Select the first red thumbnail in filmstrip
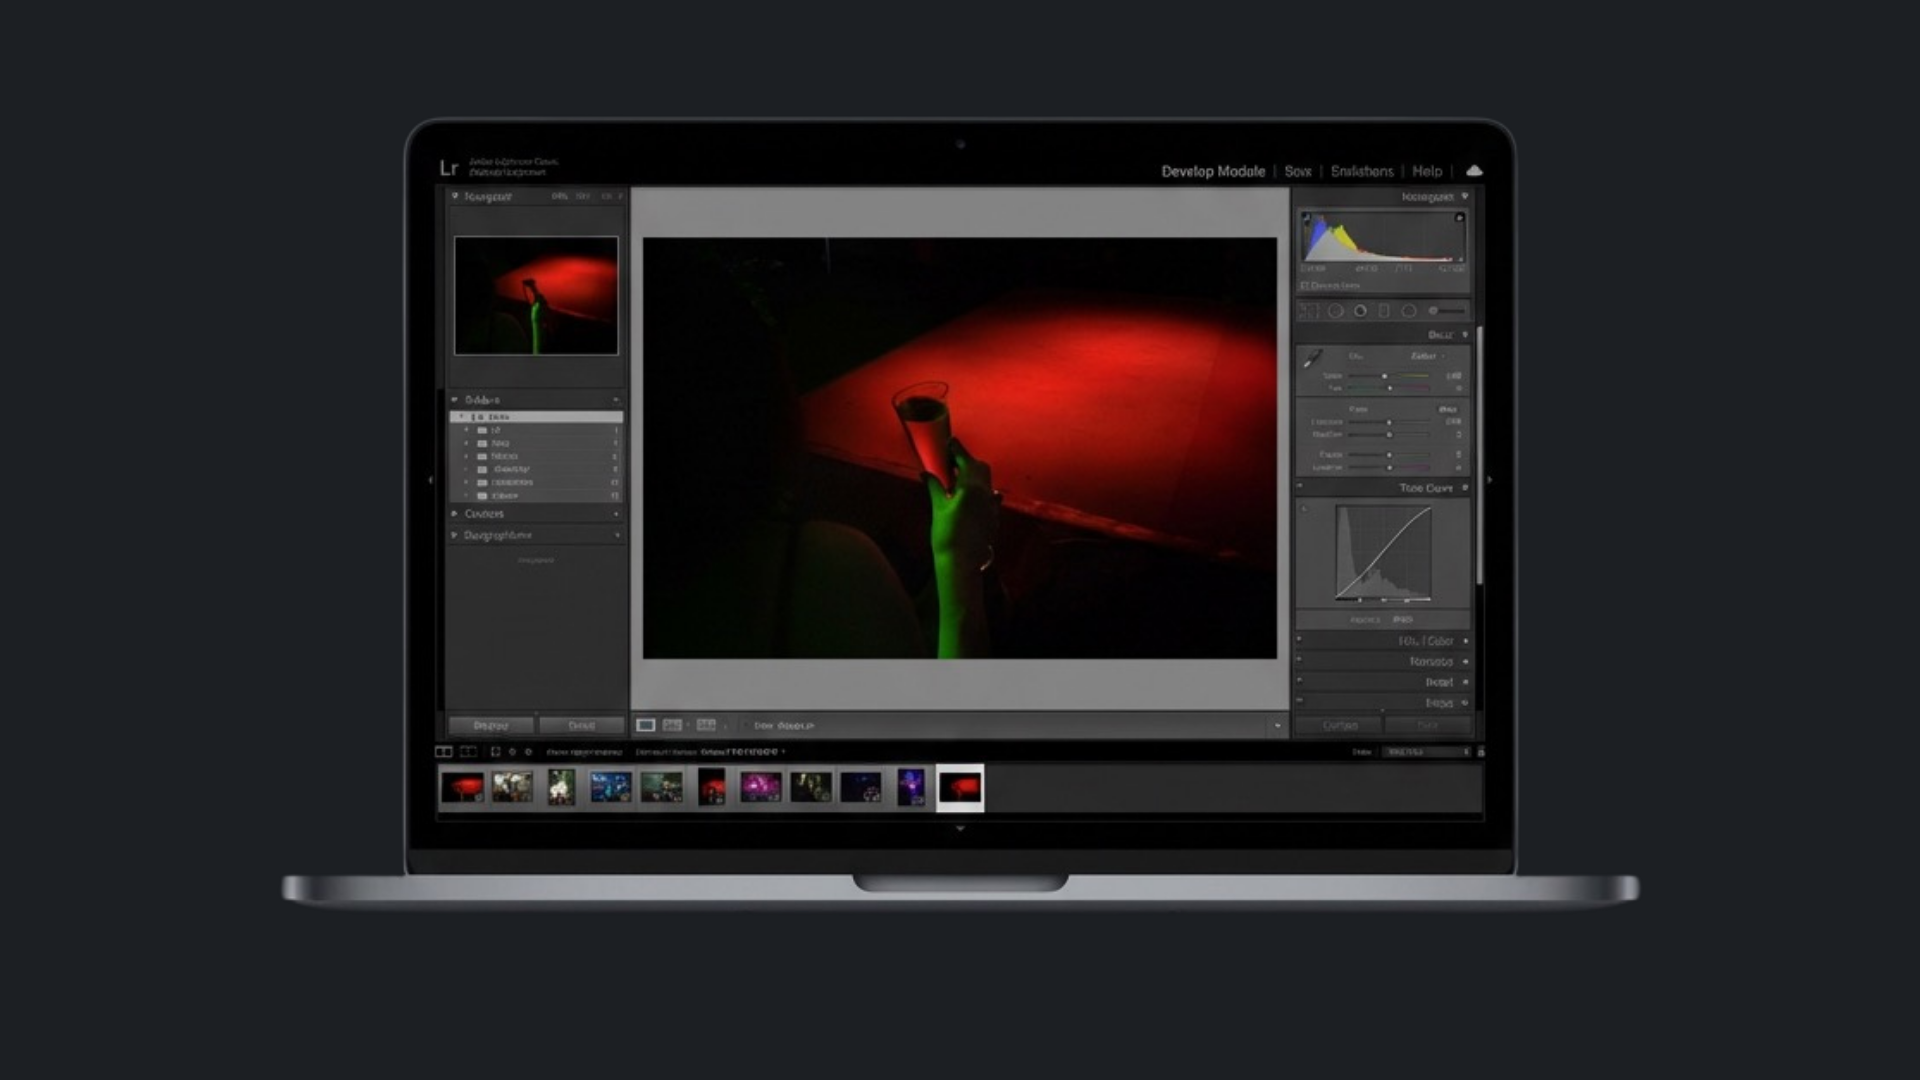Viewport: 1920px width, 1080px height. [462, 788]
